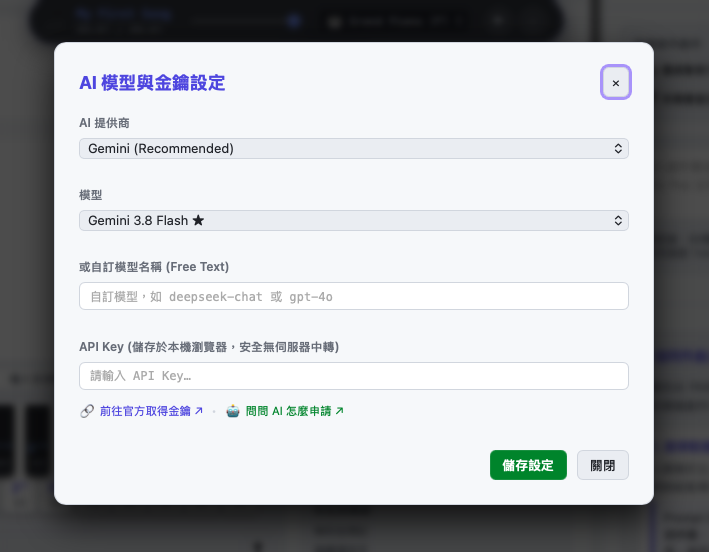The width and height of the screenshot is (709, 552).
Task: Click the AI 提供商 label
Action: point(104,123)
